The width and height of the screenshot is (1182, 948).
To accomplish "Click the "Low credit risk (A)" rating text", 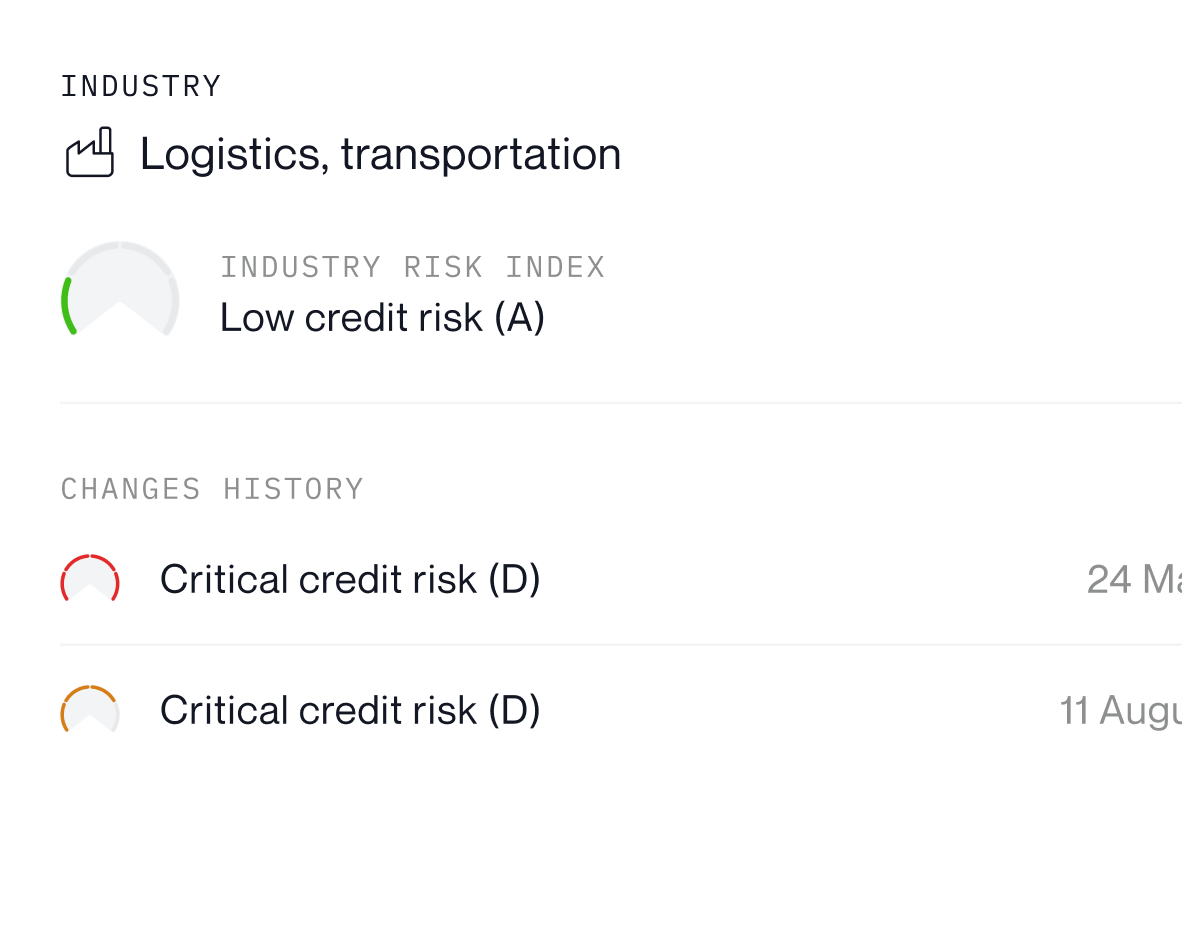I will 382,317.
